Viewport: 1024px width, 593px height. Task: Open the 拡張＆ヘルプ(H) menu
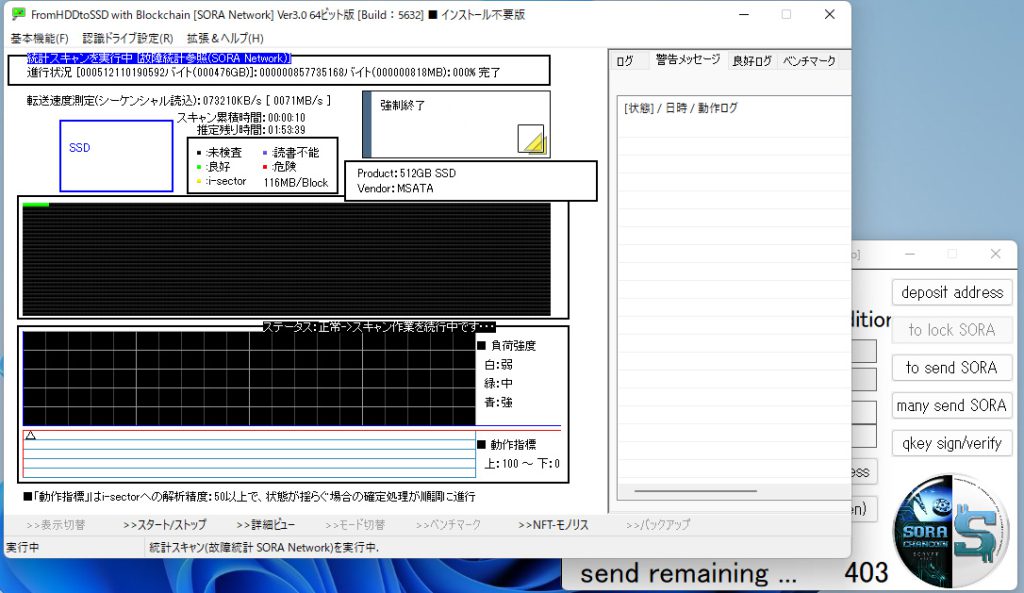[225, 39]
